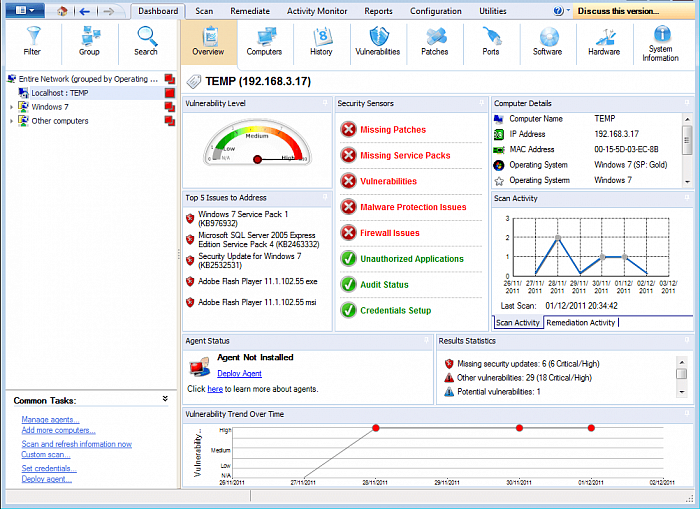Select Localhost : TEMP in tree
This screenshot has height=509, width=700.
point(59,93)
